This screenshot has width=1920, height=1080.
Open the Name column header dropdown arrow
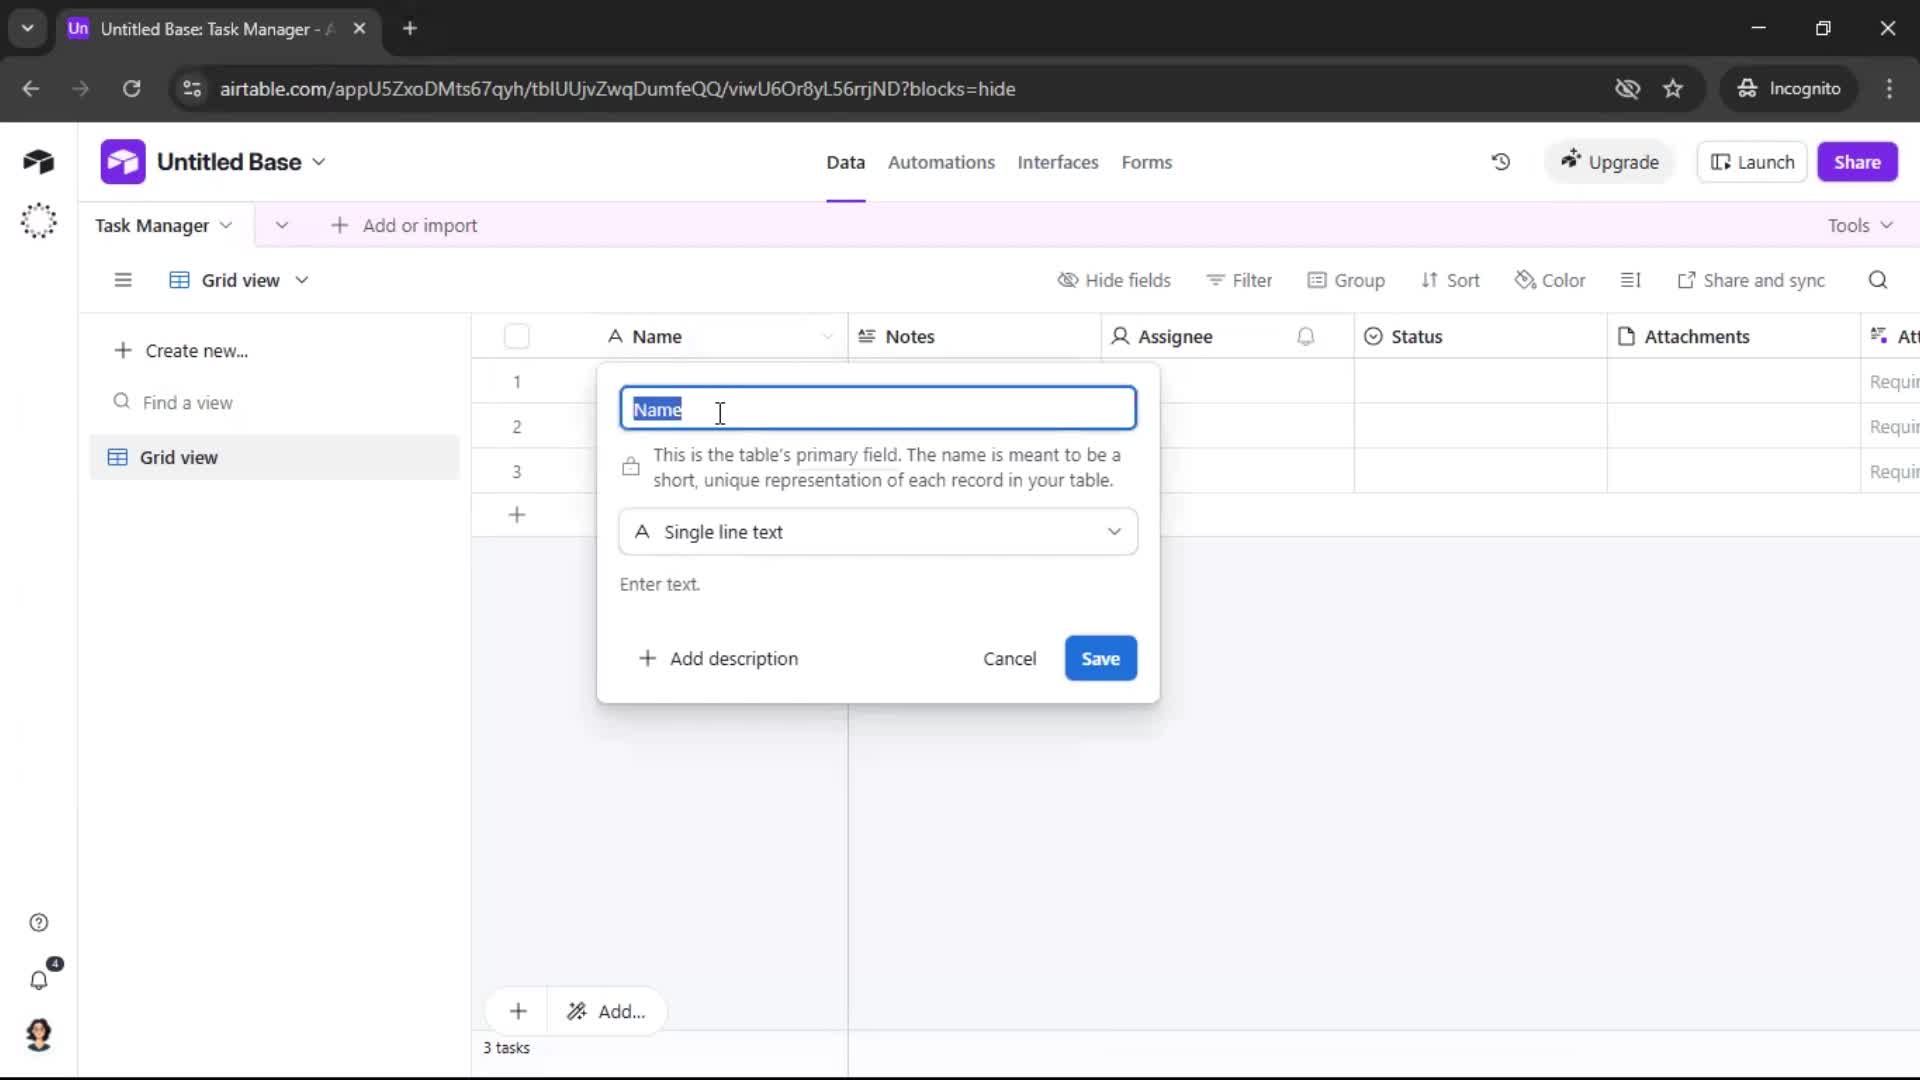827,337
